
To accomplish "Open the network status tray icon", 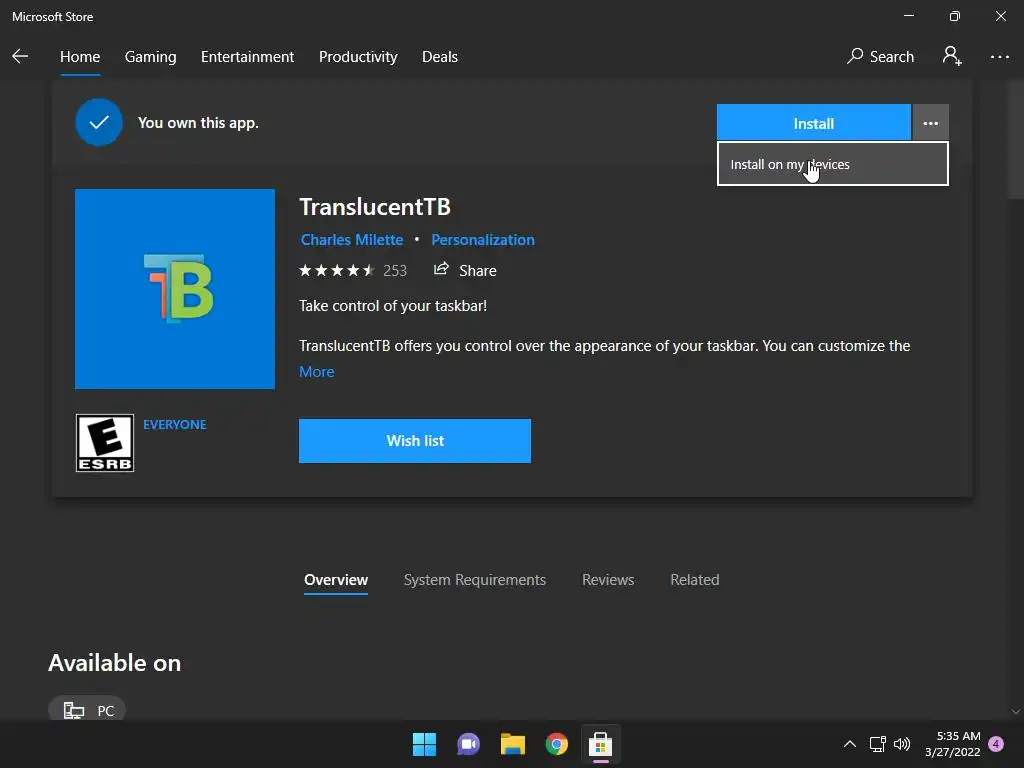I will point(877,744).
